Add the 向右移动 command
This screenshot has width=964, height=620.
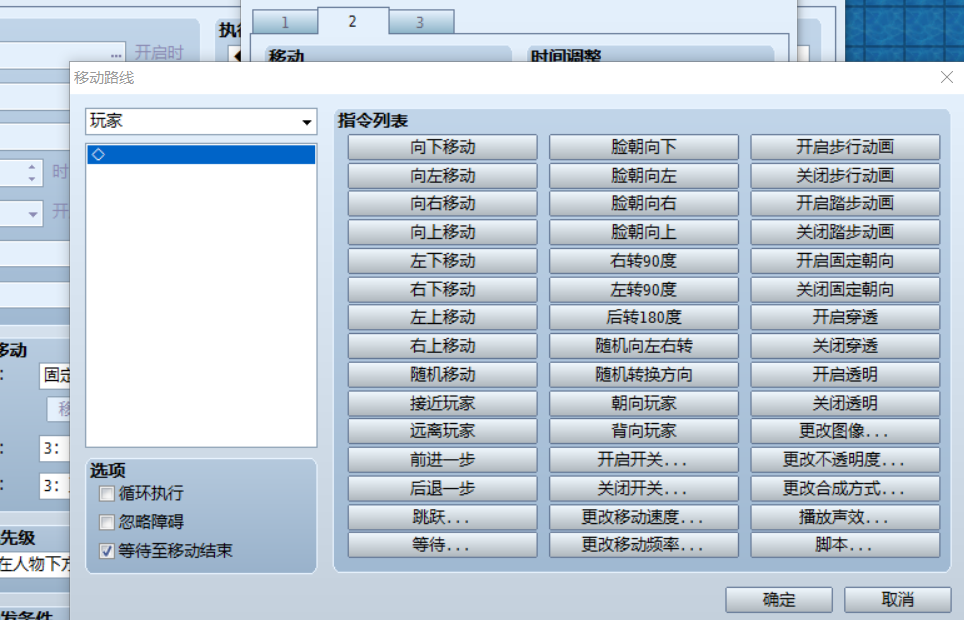pyautogui.click(x=443, y=204)
